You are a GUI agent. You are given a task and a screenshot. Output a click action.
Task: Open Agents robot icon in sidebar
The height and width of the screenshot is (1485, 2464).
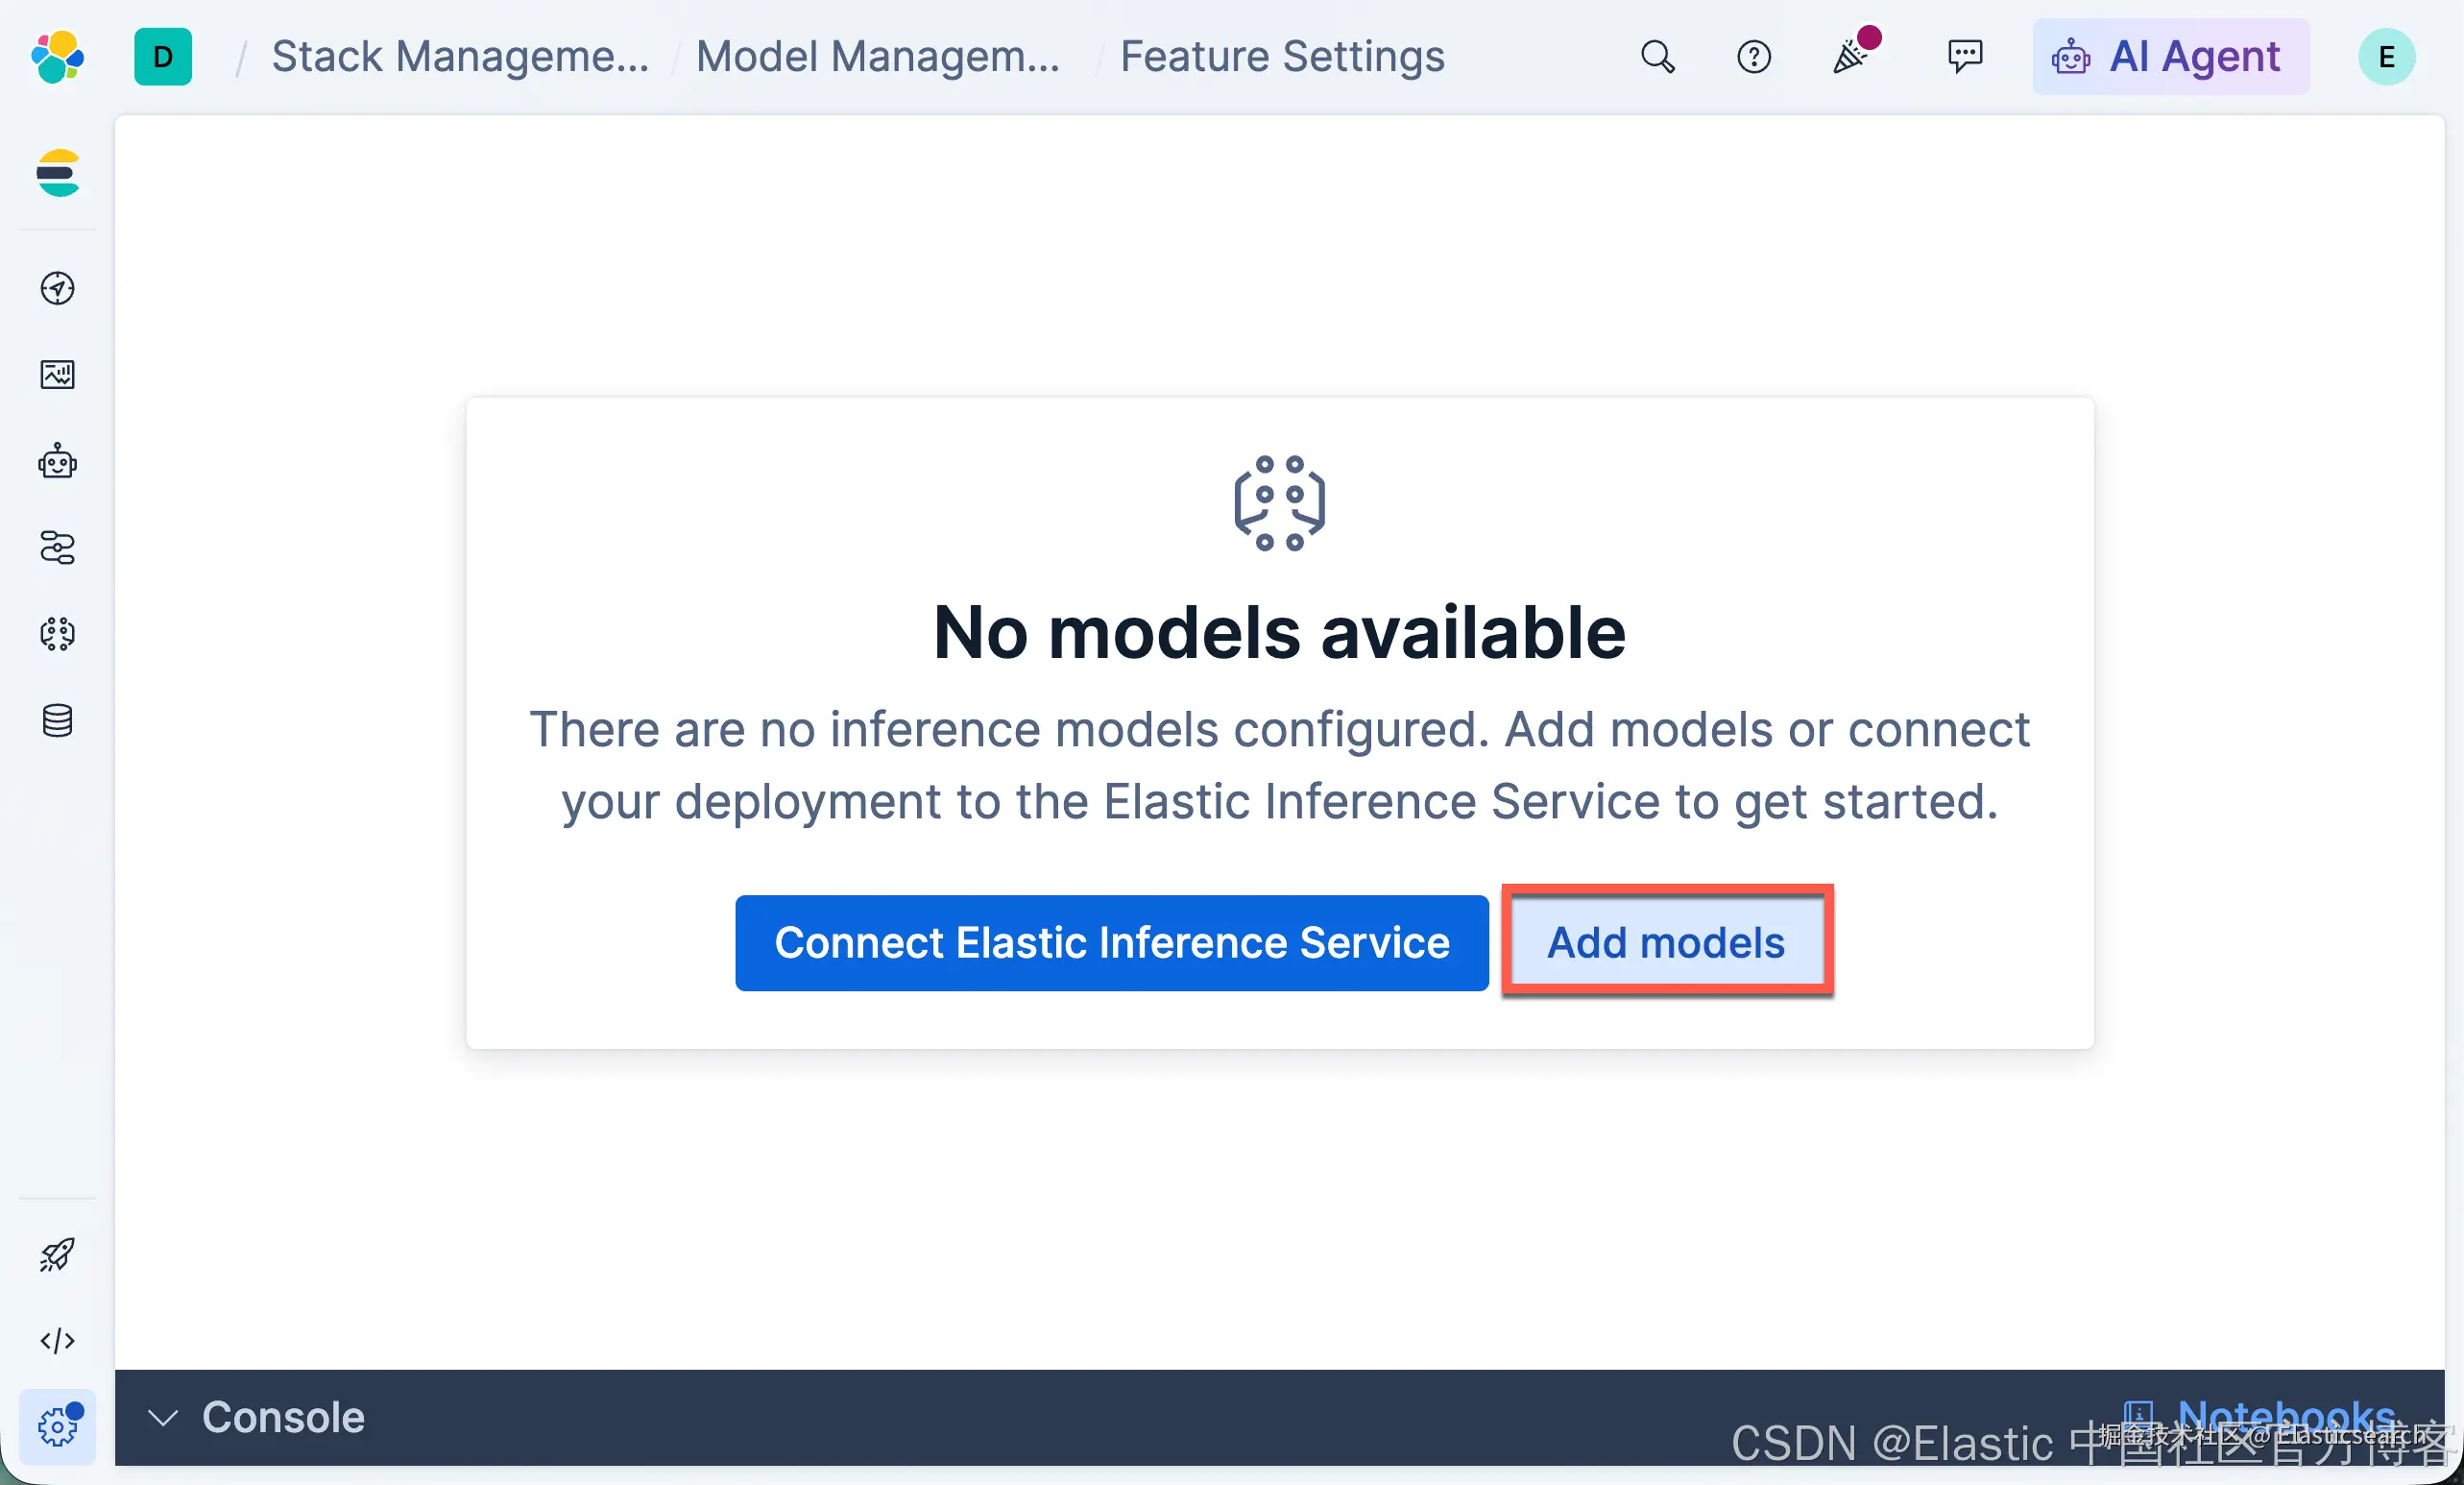[58, 461]
